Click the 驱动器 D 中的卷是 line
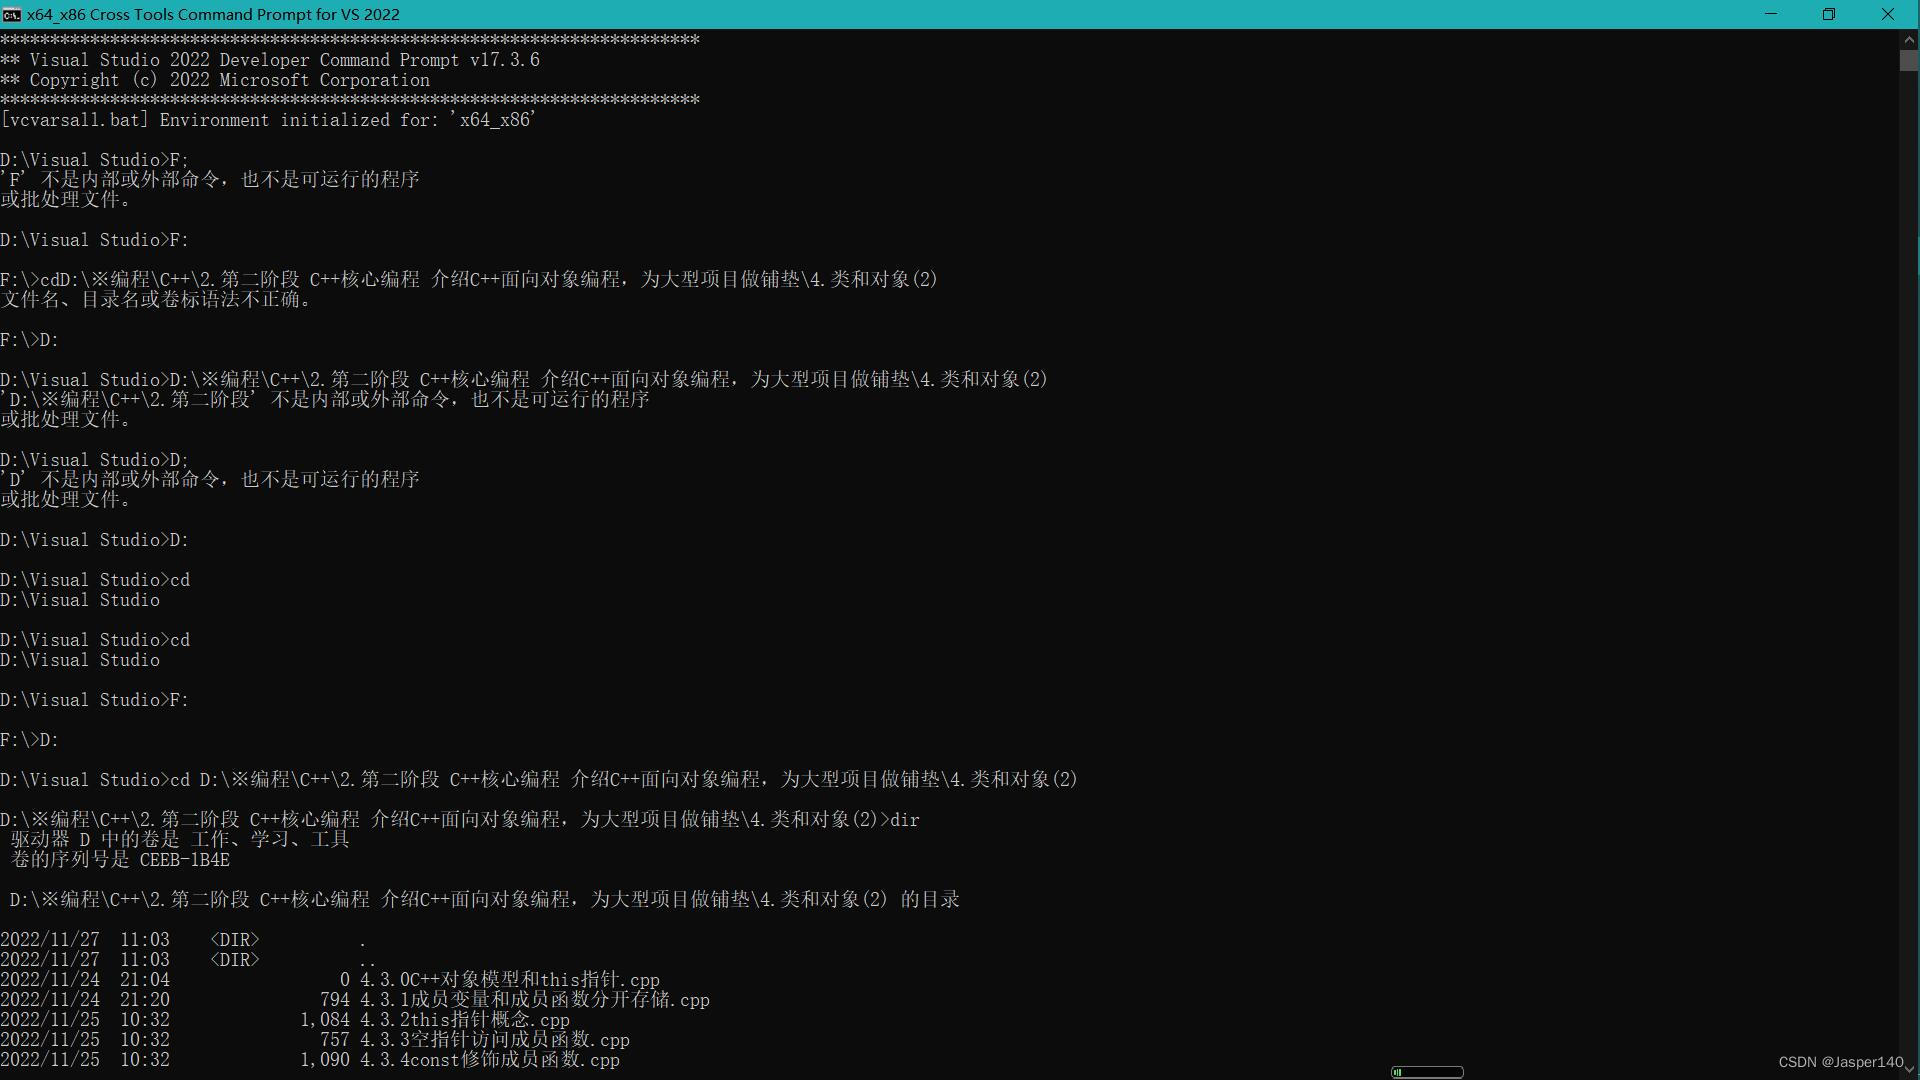The width and height of the screenshot is (1920, 1080). [180, 840]
